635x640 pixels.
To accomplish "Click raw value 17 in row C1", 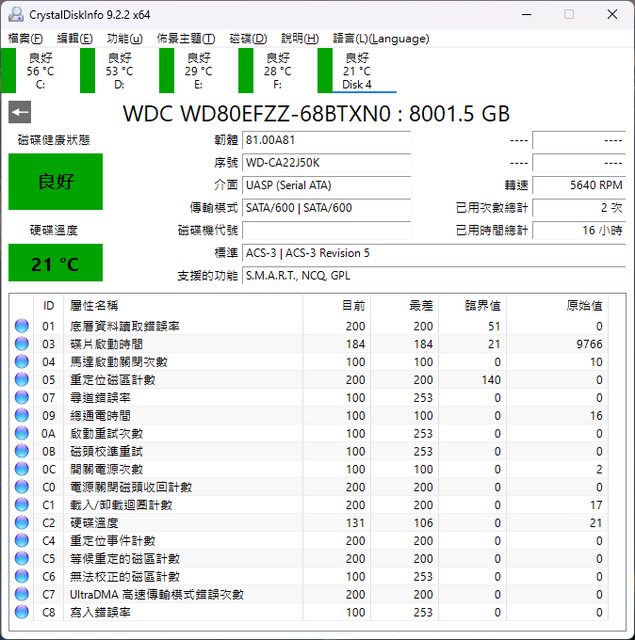I will pos(596,505).
